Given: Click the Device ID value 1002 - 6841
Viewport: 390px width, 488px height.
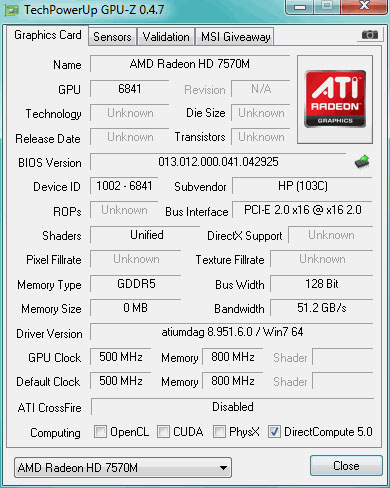Looking at the screenshot, I should coord(124,186).
